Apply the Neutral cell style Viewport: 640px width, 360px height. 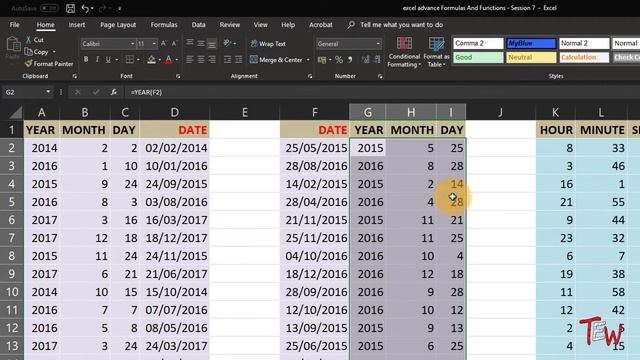point(531,58)
